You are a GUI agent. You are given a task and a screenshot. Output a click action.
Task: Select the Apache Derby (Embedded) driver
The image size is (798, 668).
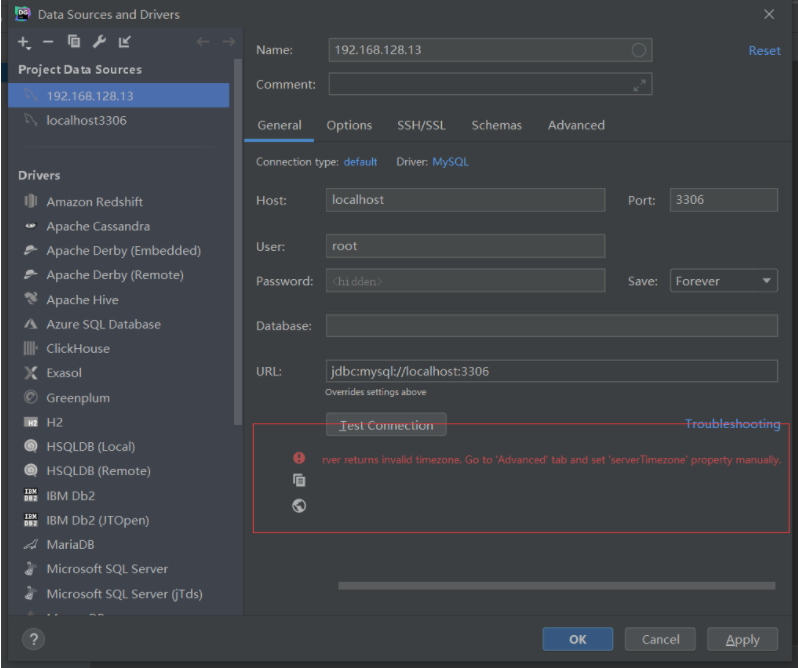pyautogui.click(x=124, y=250)
